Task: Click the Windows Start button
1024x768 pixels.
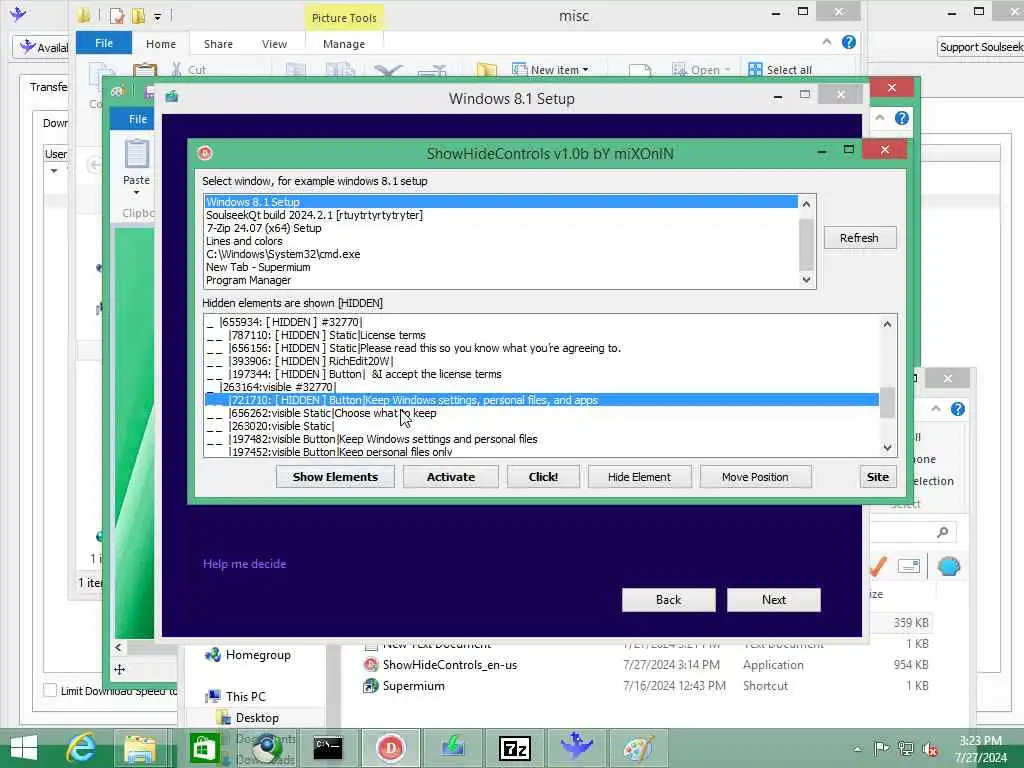Action: click(24, 748)
